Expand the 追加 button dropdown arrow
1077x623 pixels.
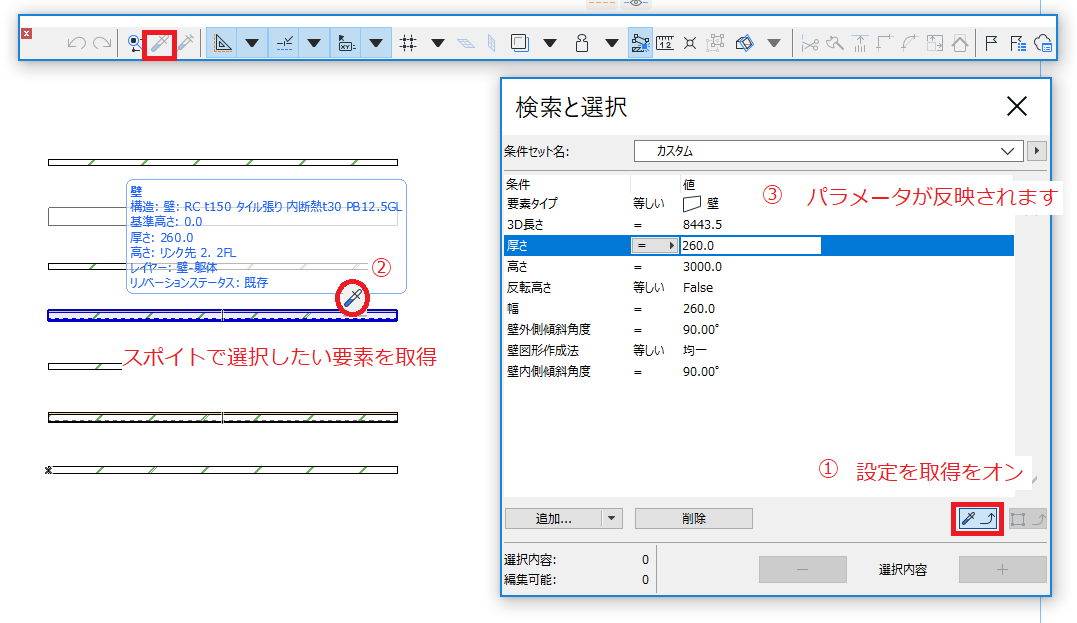coord(611,519)
